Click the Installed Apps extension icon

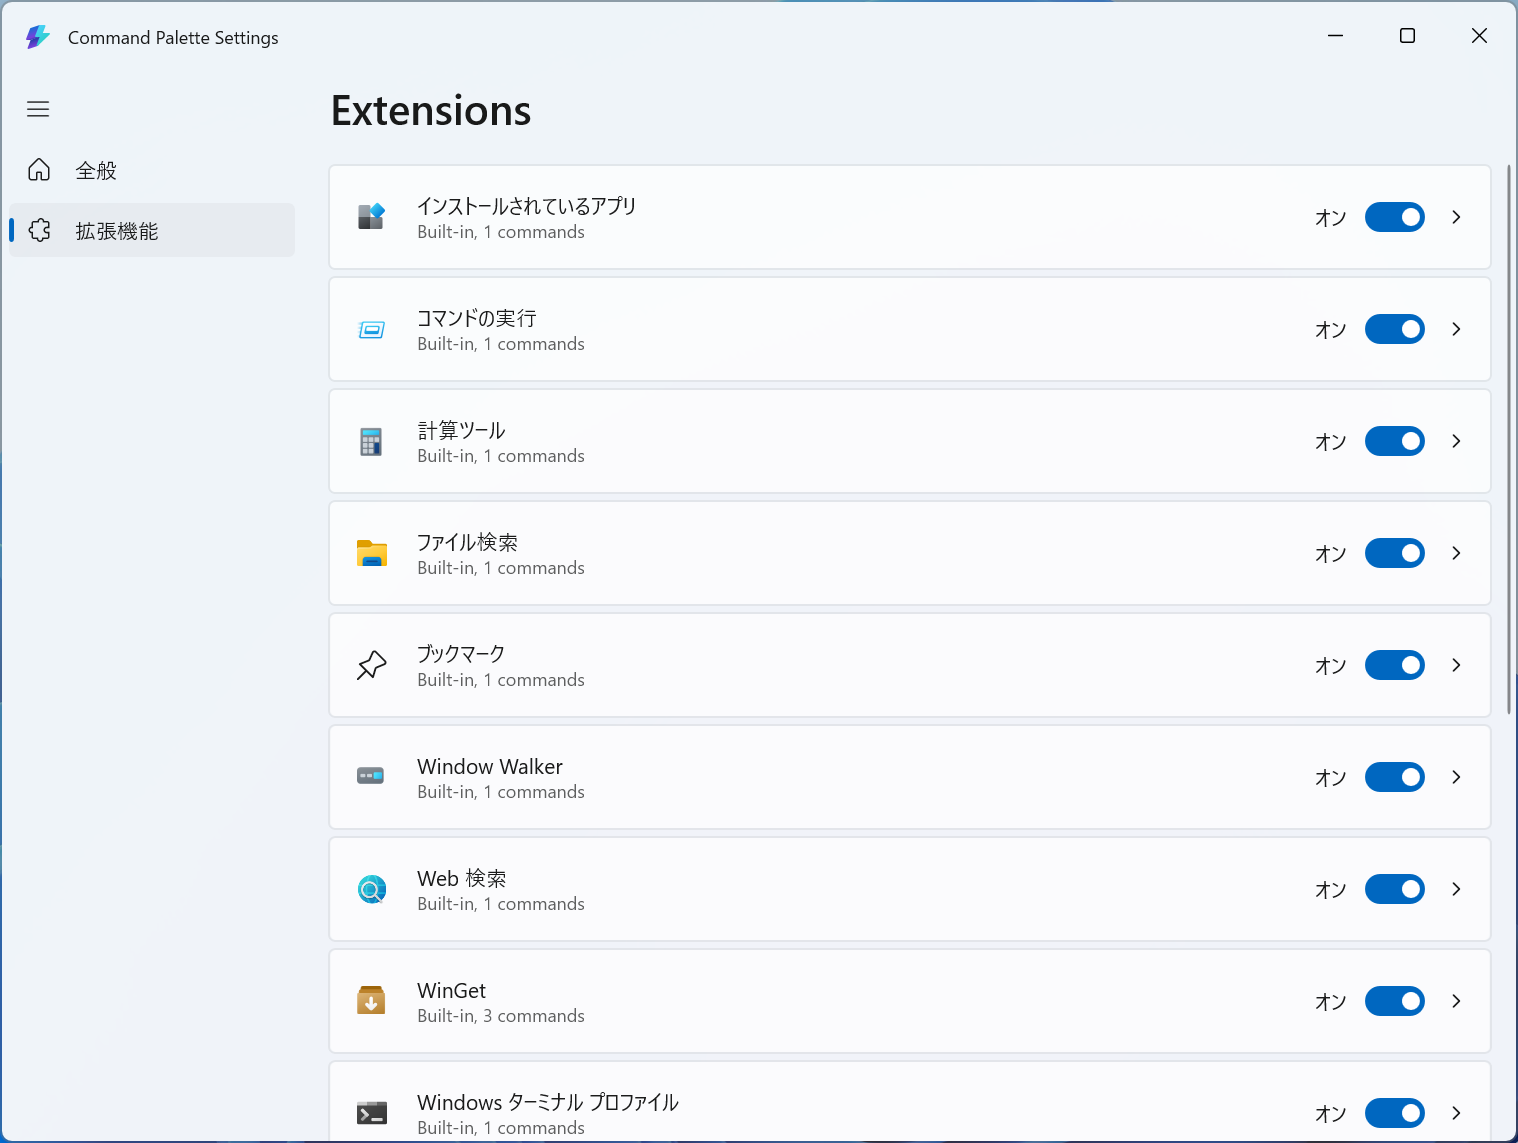click(371, 217)
